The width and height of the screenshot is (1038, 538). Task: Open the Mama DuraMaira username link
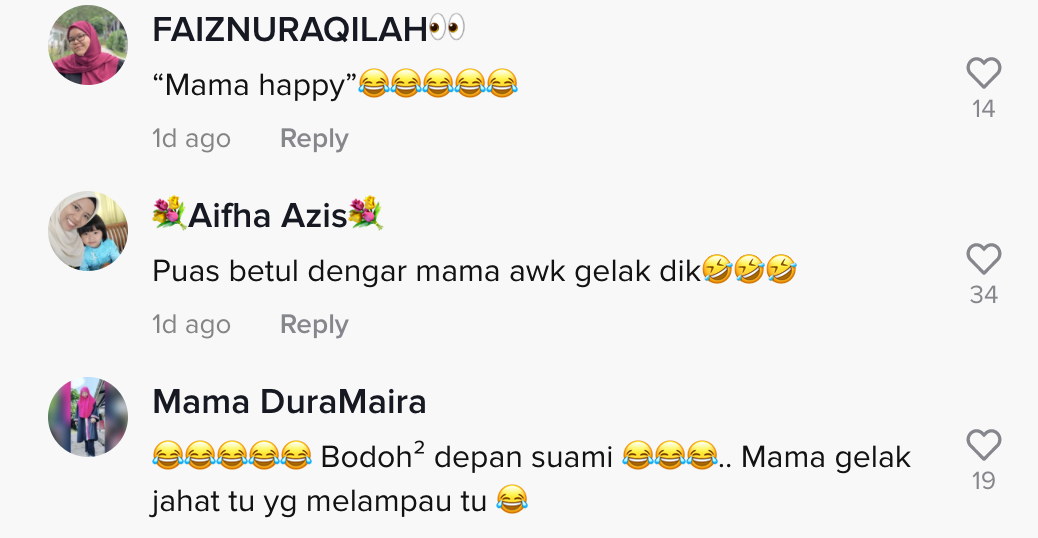pos(289,402)
